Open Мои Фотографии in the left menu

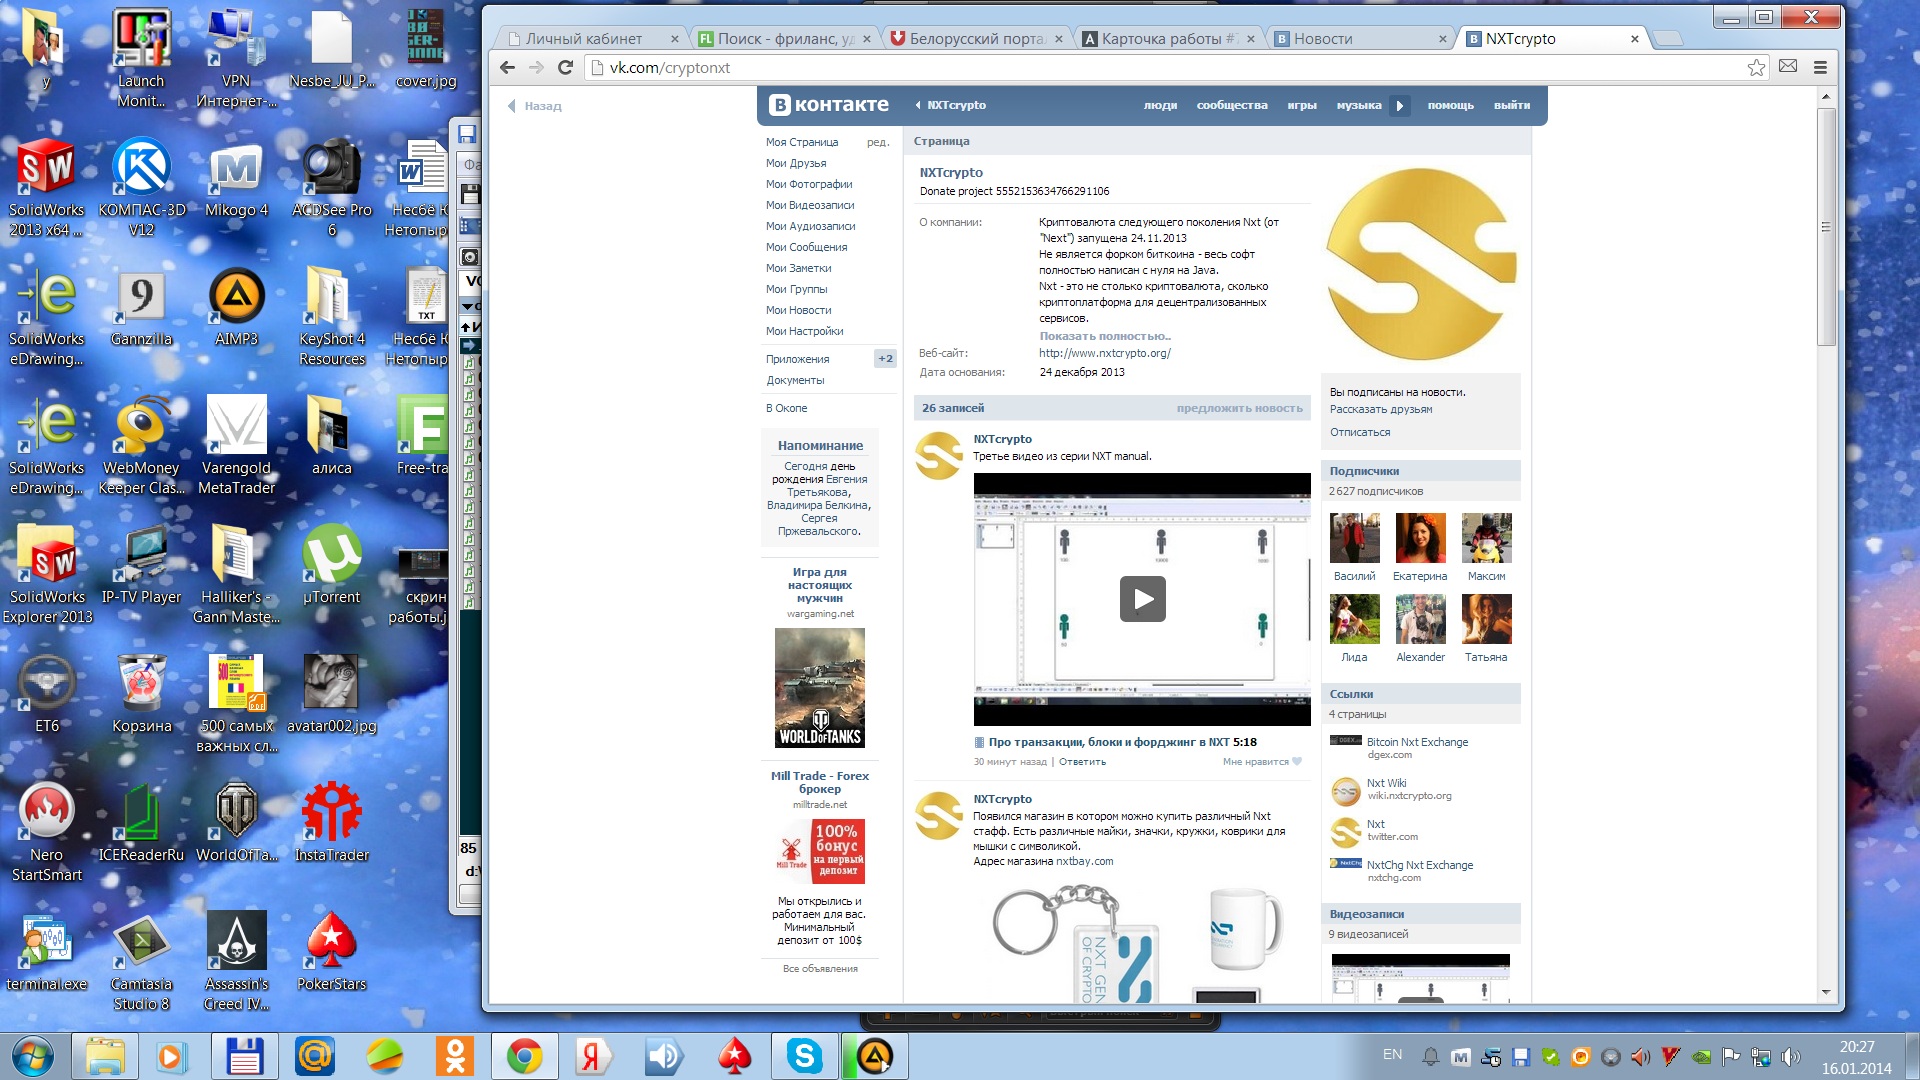[809, 184]
